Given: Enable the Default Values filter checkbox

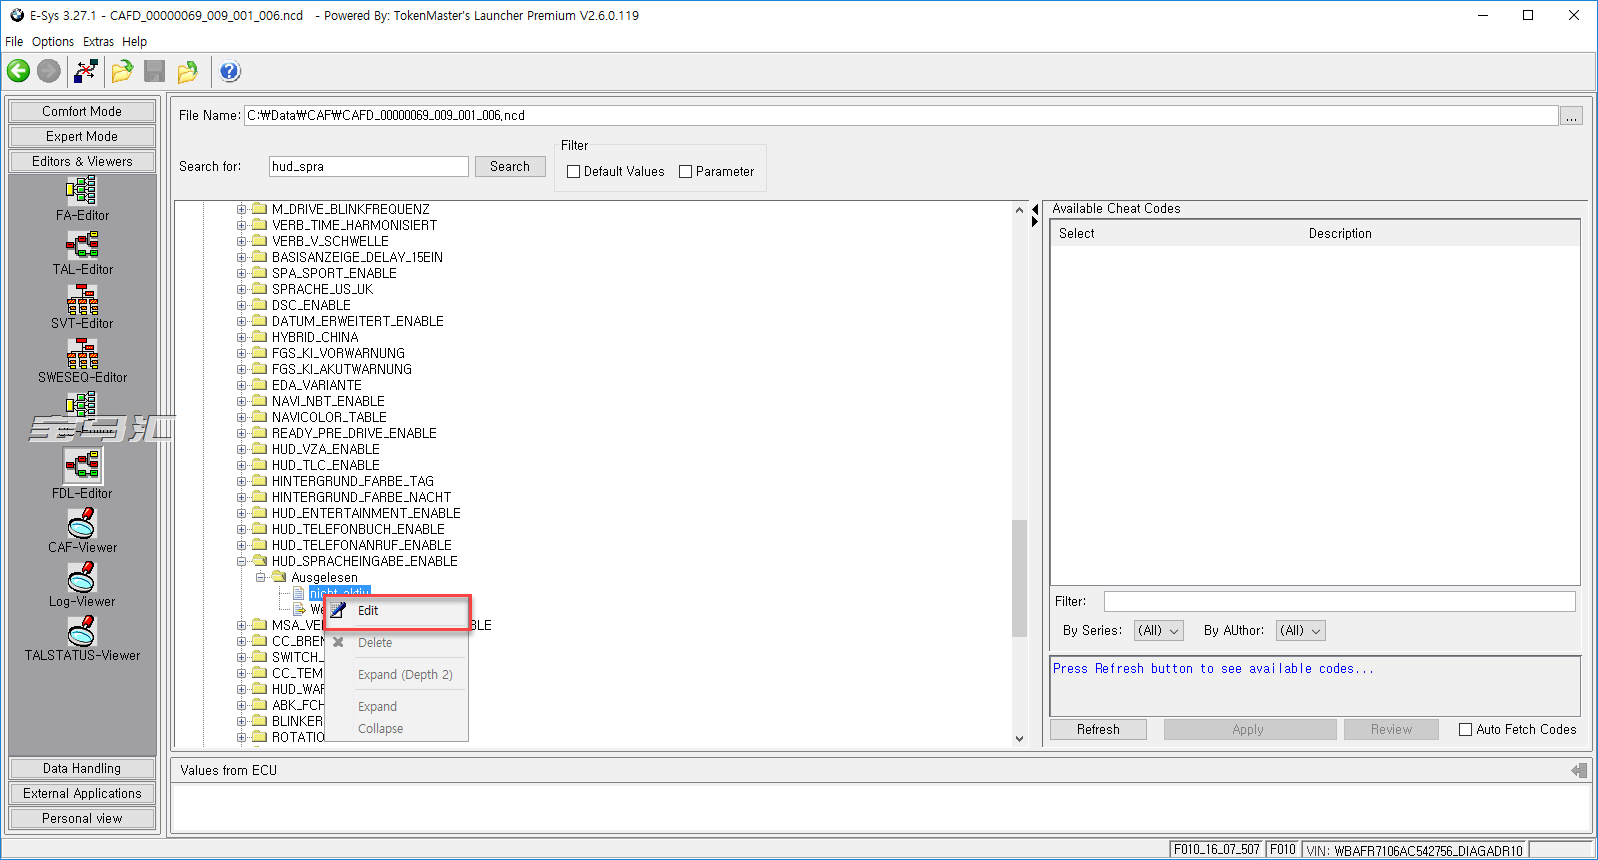Looking at the screenshot, I should [574, 172].
